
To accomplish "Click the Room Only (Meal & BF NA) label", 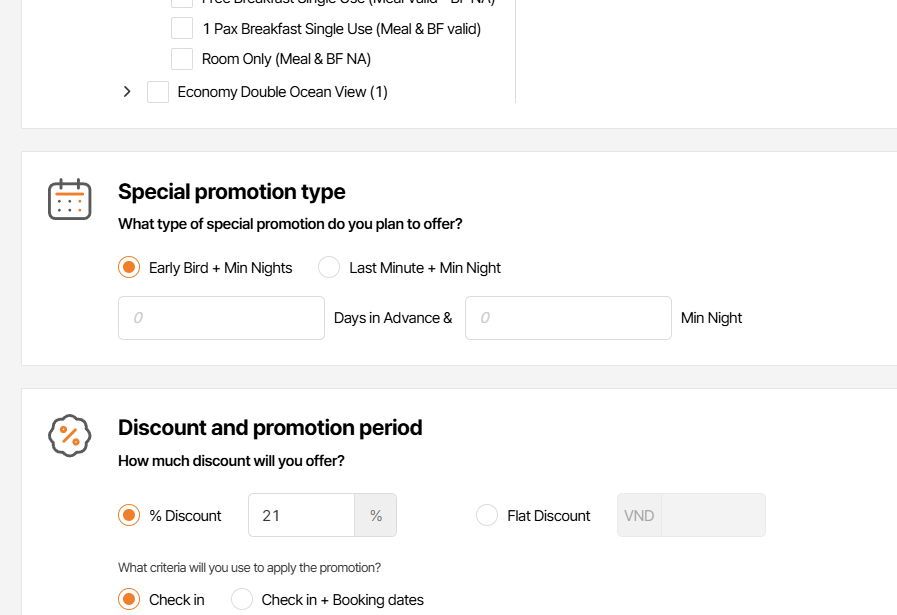I will tap(286, 59).
